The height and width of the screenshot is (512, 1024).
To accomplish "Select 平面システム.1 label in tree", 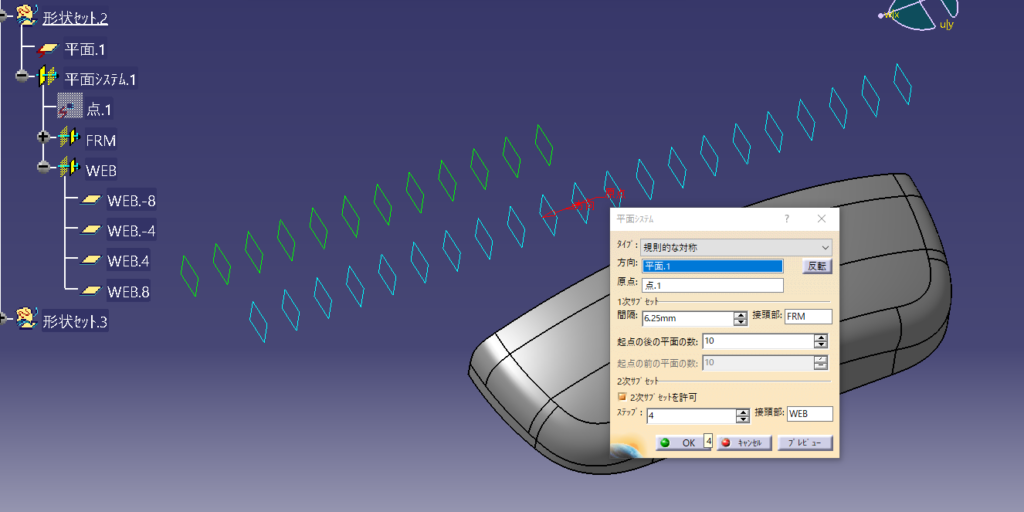I will point(101,80).
